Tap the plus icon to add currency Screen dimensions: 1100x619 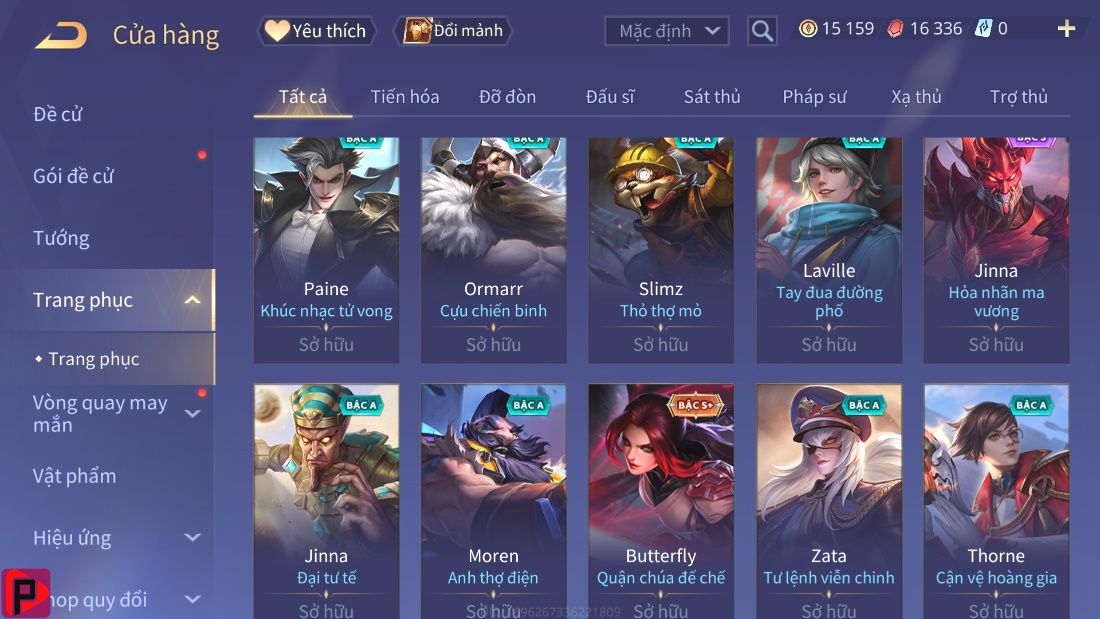[1066, 29]
